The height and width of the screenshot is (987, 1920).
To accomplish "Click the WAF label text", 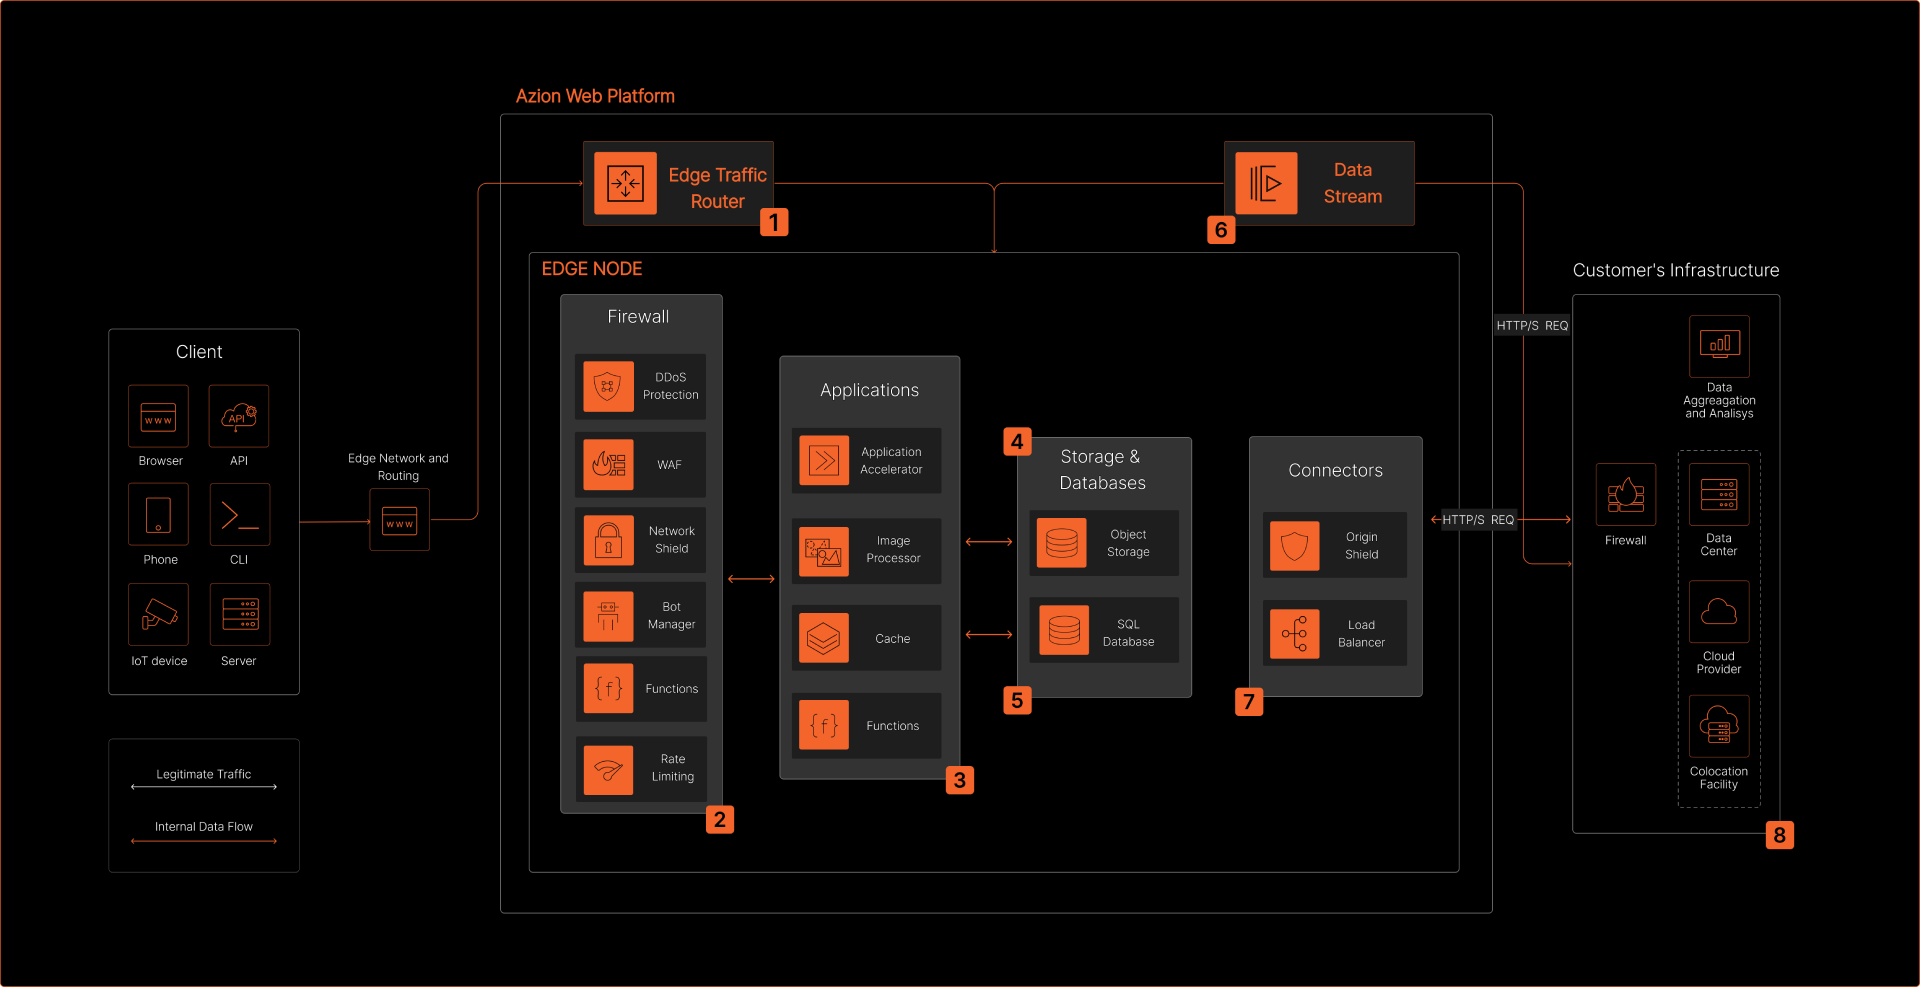I will coord(669,465).
